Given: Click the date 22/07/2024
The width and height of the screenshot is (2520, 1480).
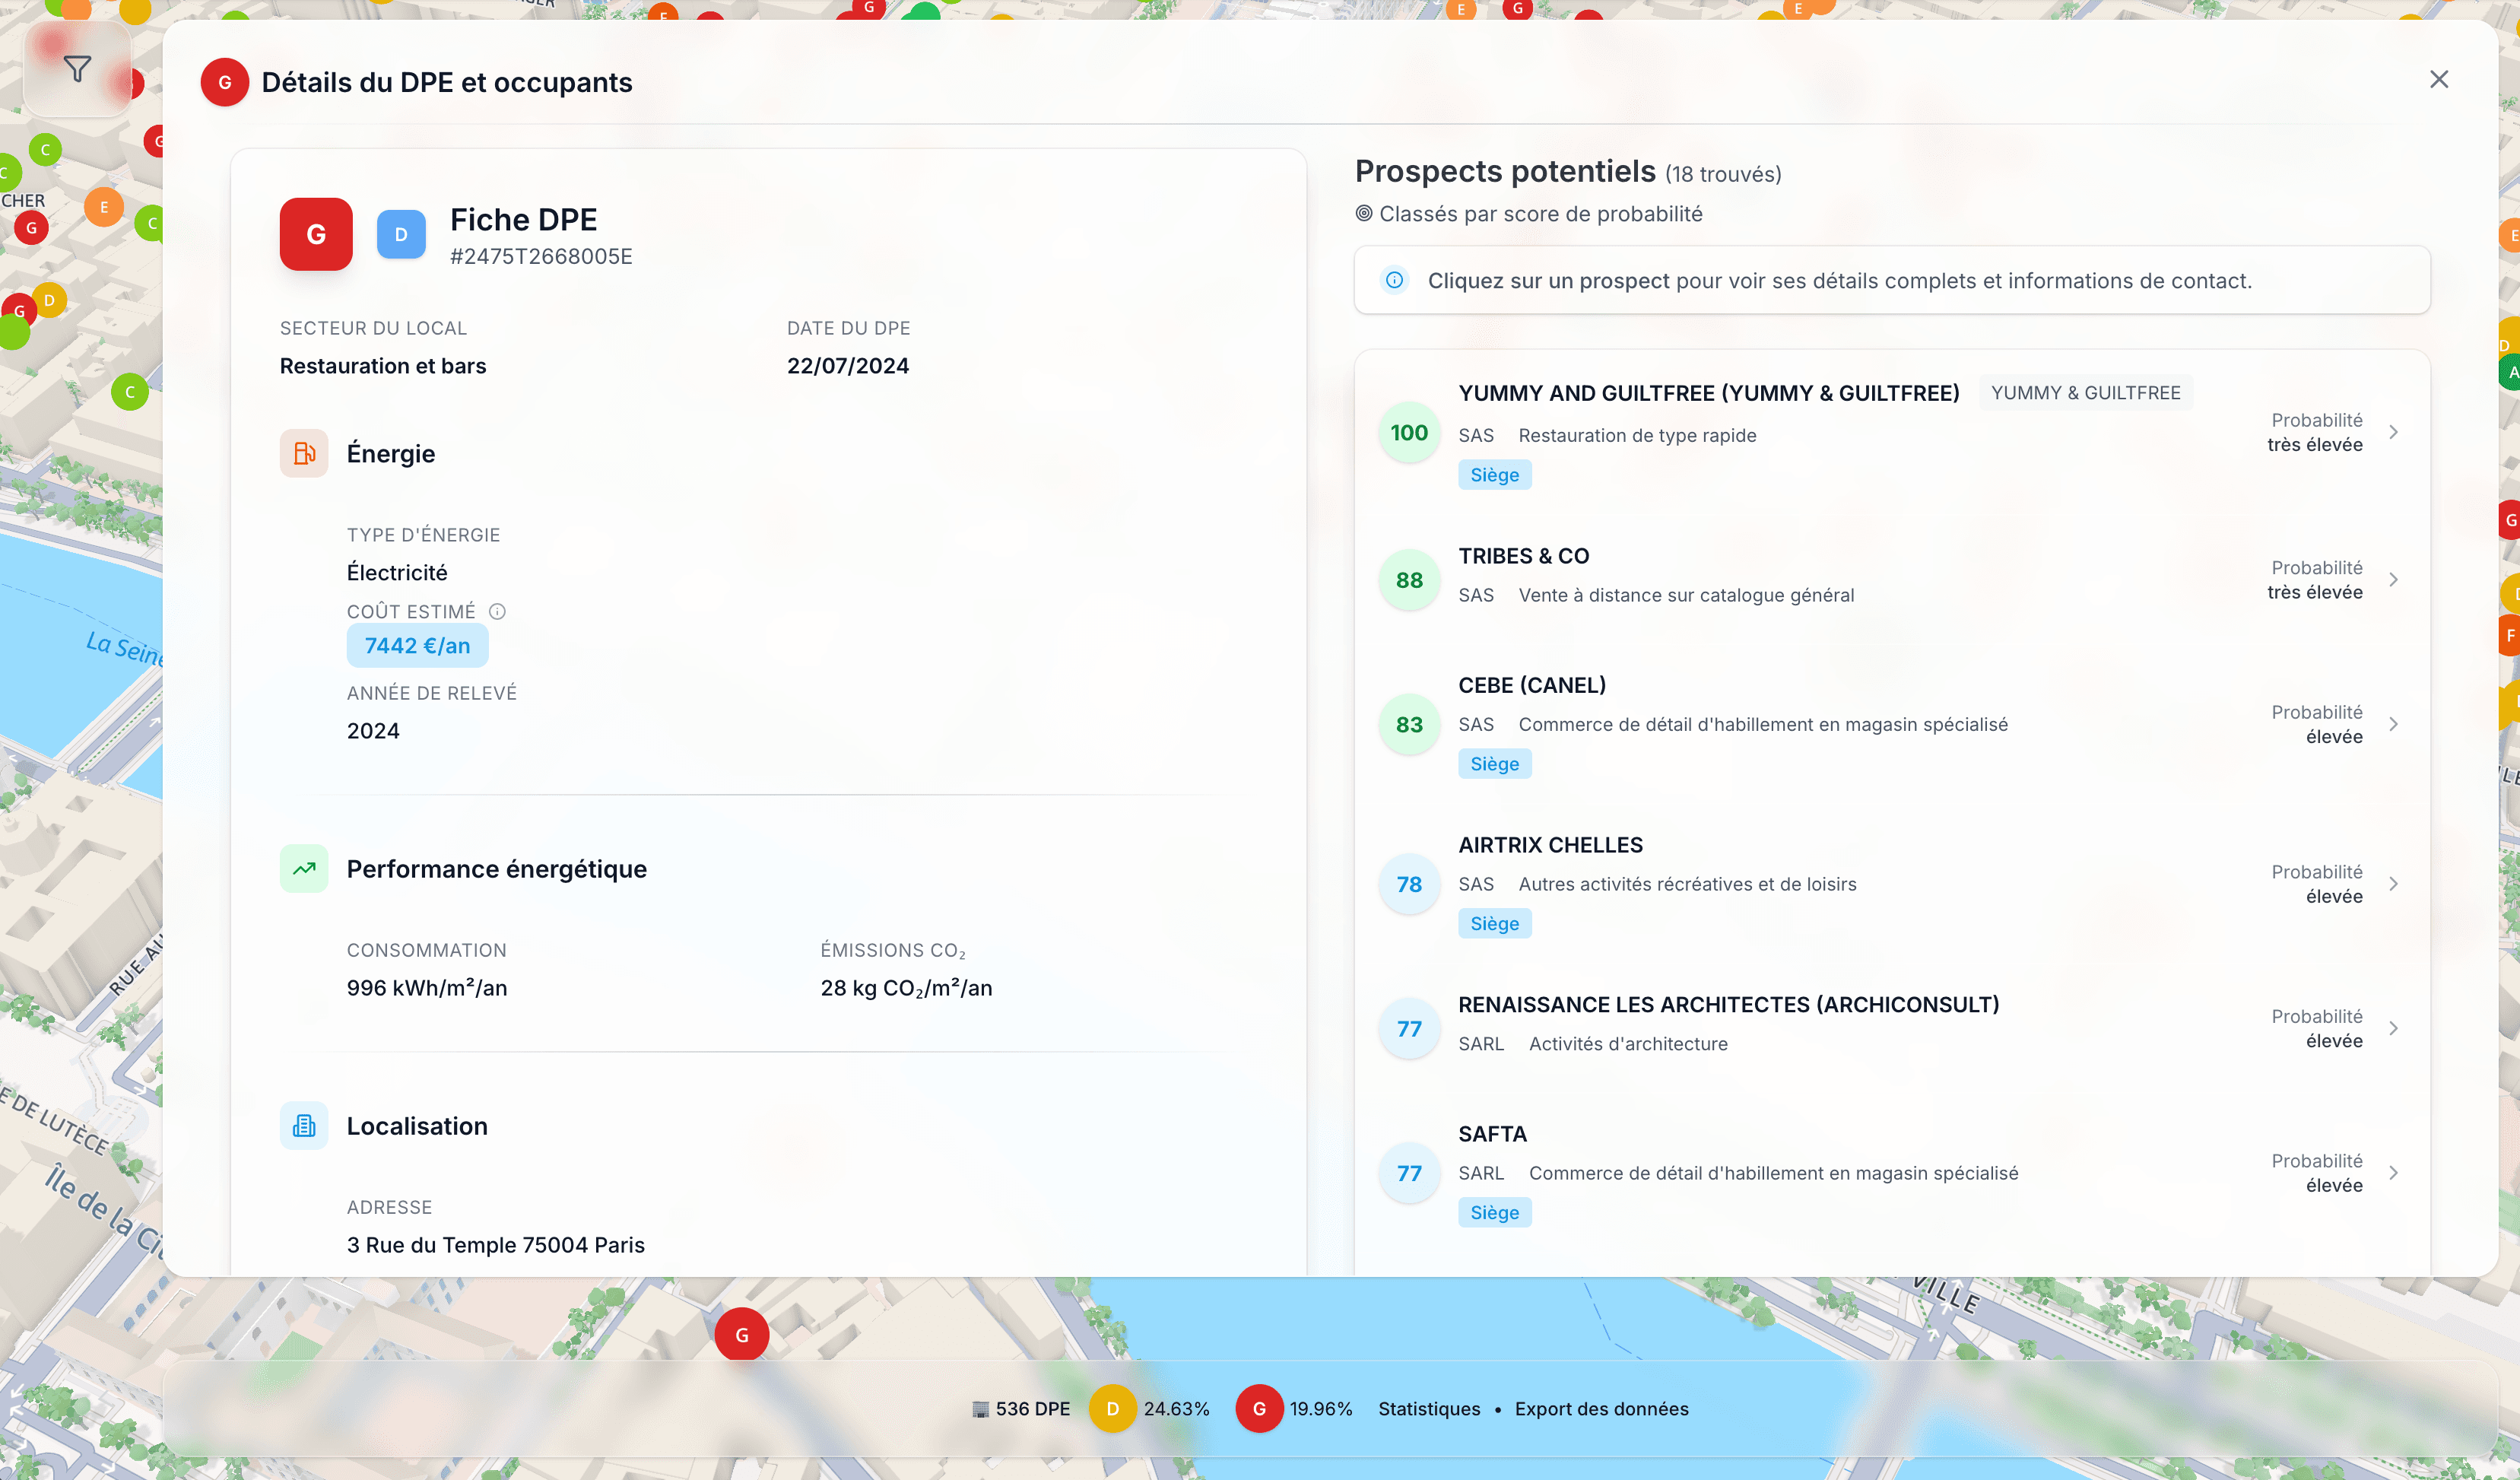Looking at the screenshot, I should click(848, 366).
